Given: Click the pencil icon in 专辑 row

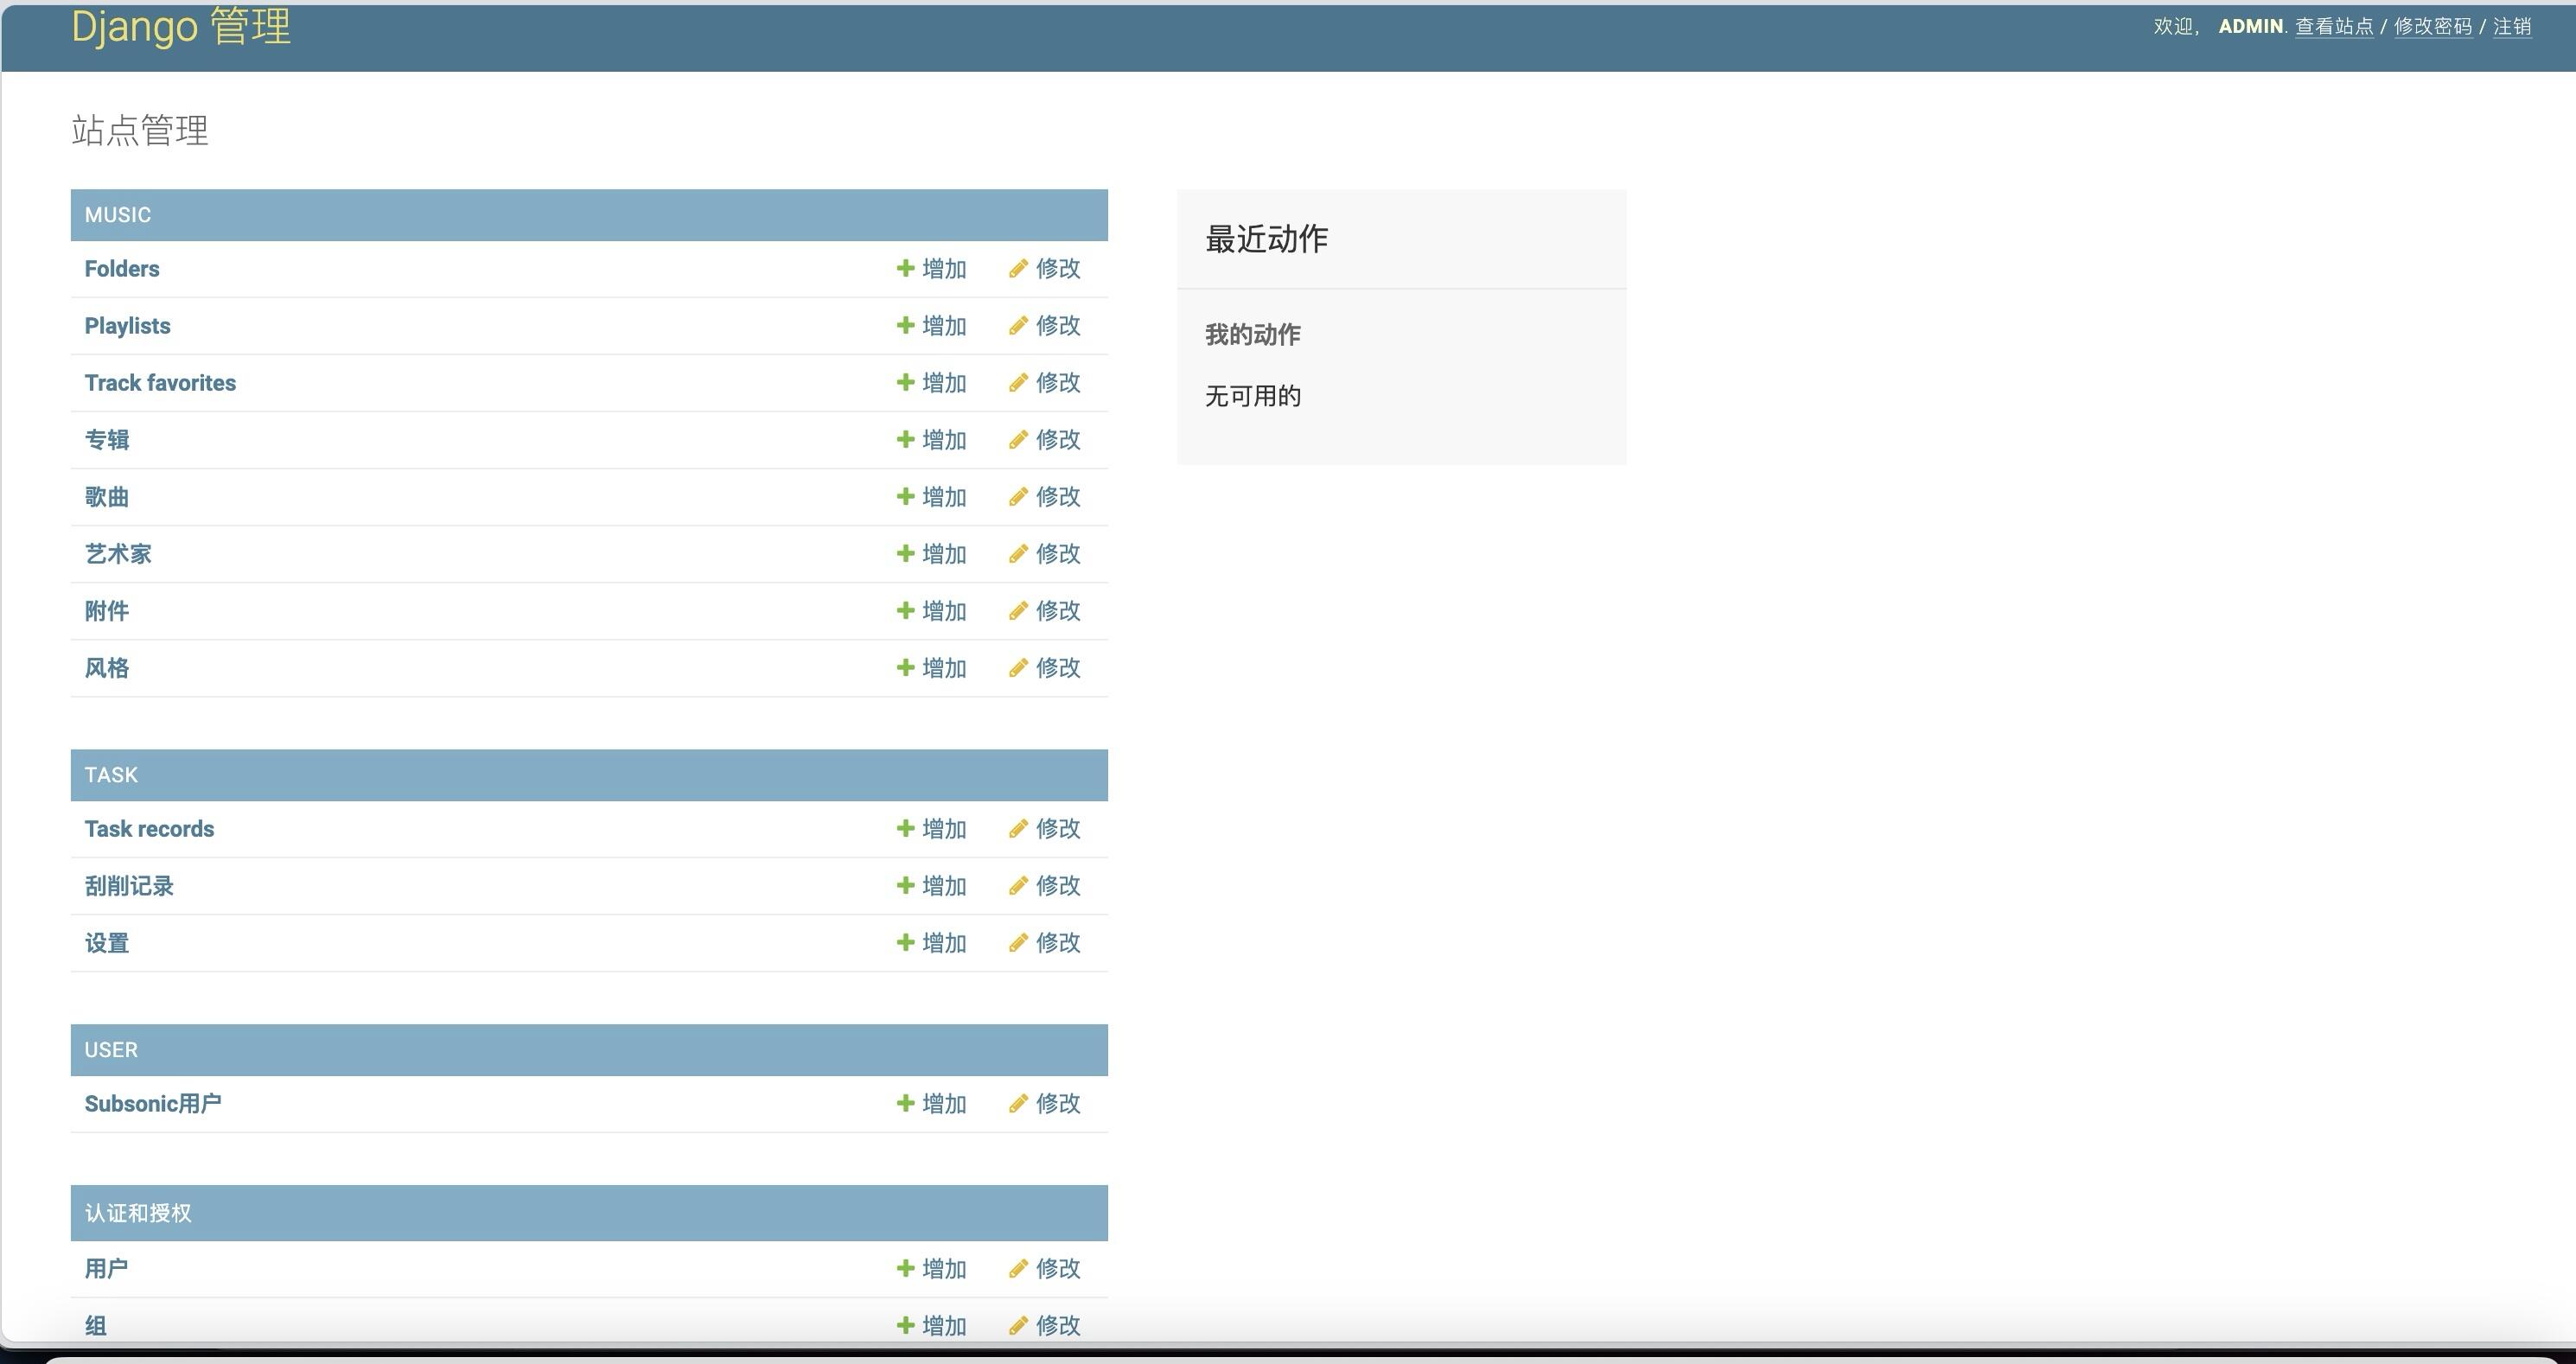Looking at the screenshot, I should [x=1018, y=439].
